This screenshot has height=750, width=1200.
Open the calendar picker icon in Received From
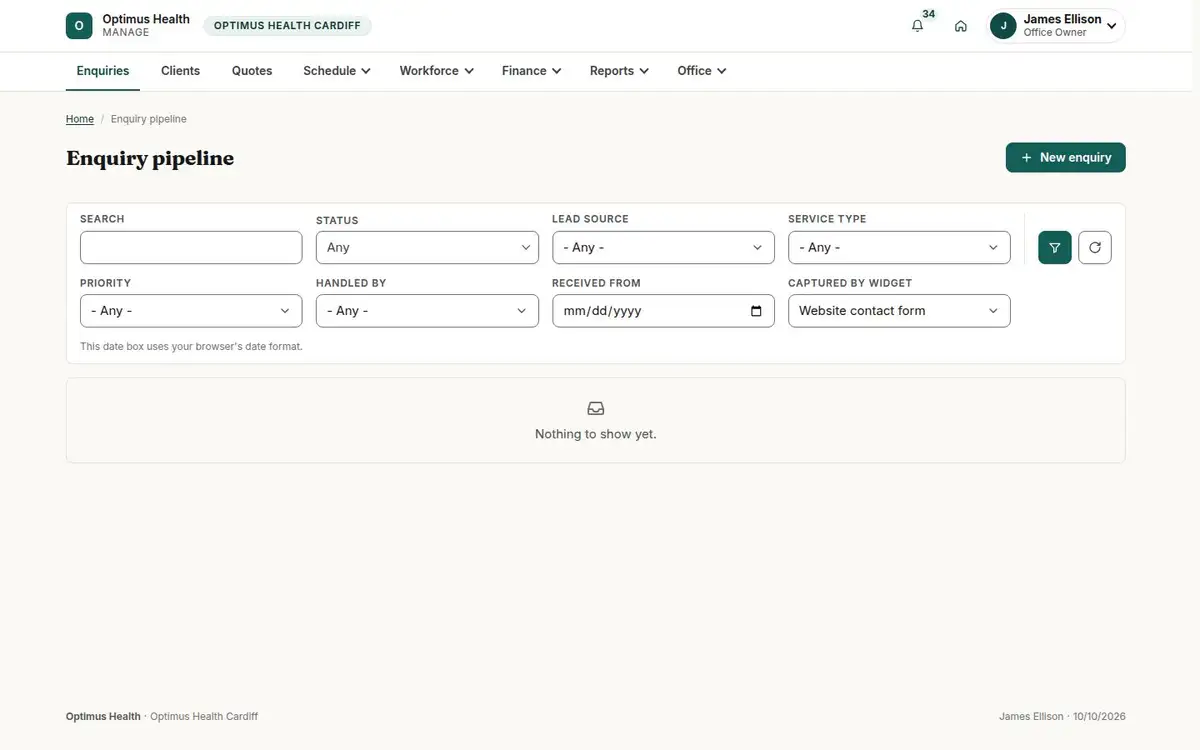pyautogui.click(x=756, y=311)
